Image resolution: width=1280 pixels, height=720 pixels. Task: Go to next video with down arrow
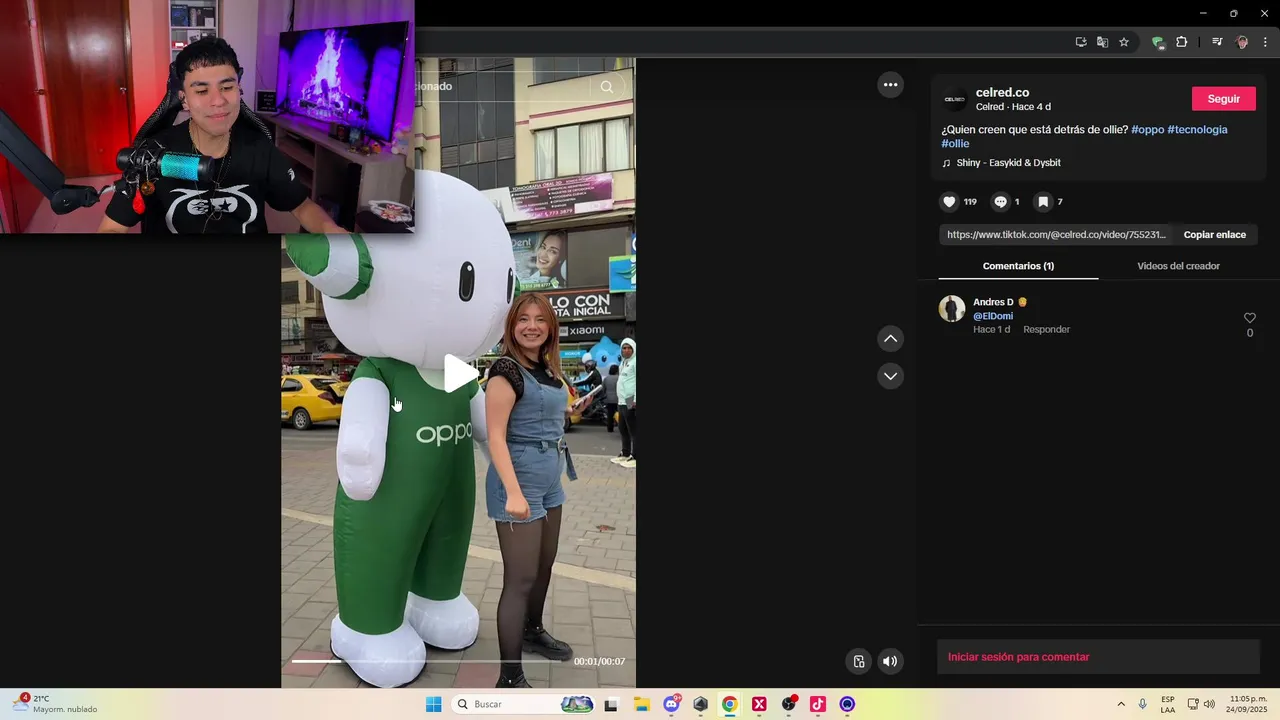pos(890,376)
